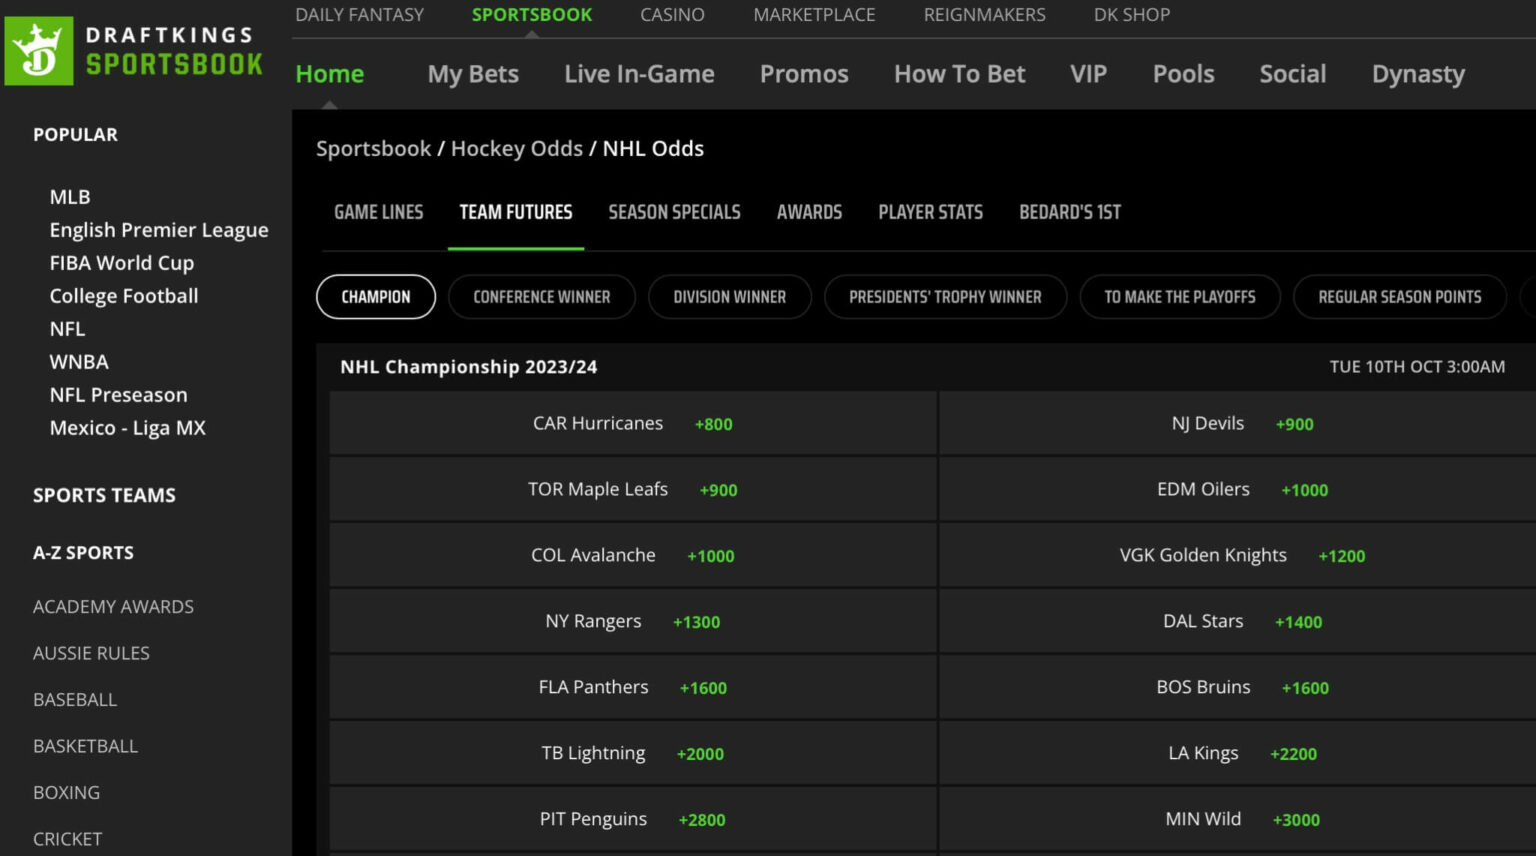Switch to the Season Specials tab
The image size is (1536, 856).
(x=674, y=212)
